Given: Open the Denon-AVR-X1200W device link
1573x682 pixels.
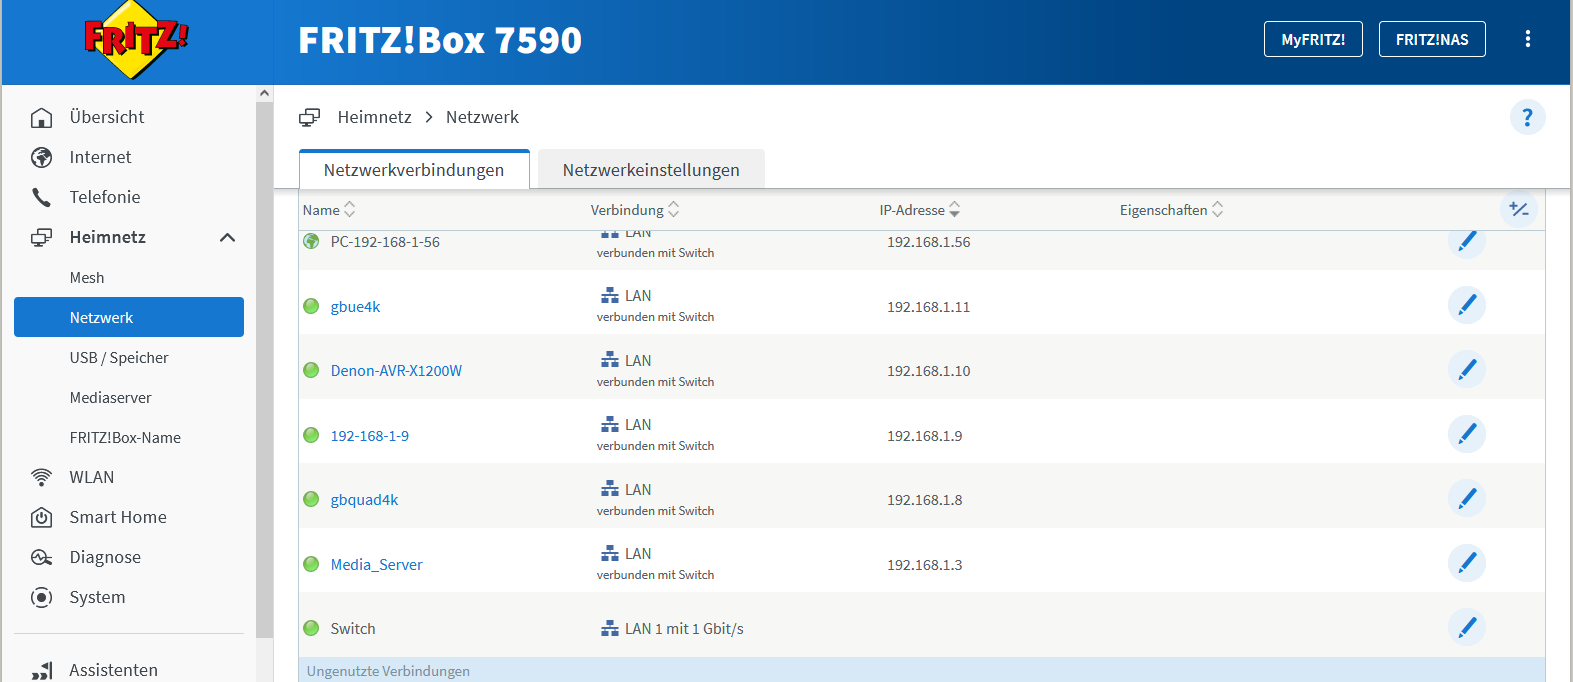Looking at the screenshot, I should [396, 370].
